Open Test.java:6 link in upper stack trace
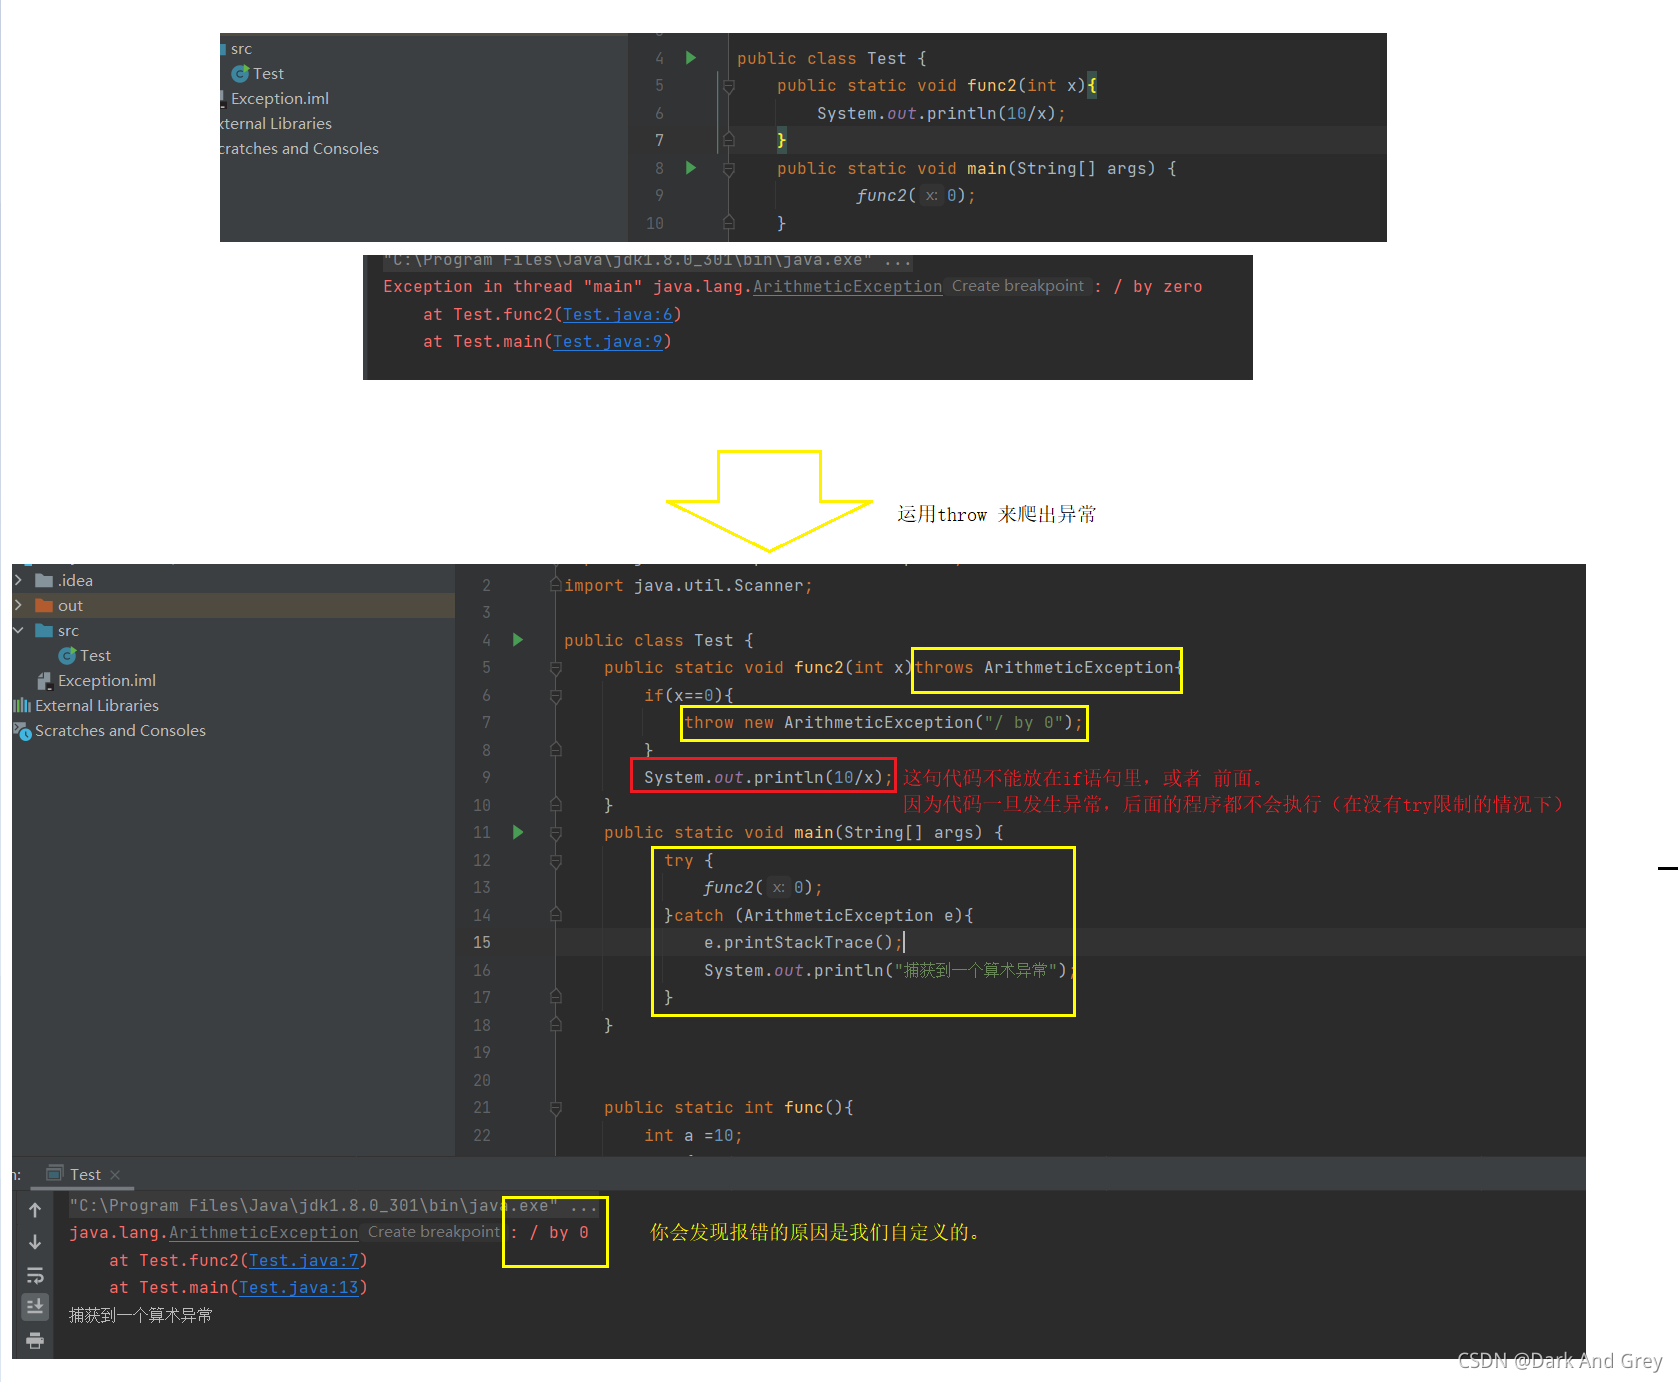Viewport: 1678px width, 1382px height. 618,314
